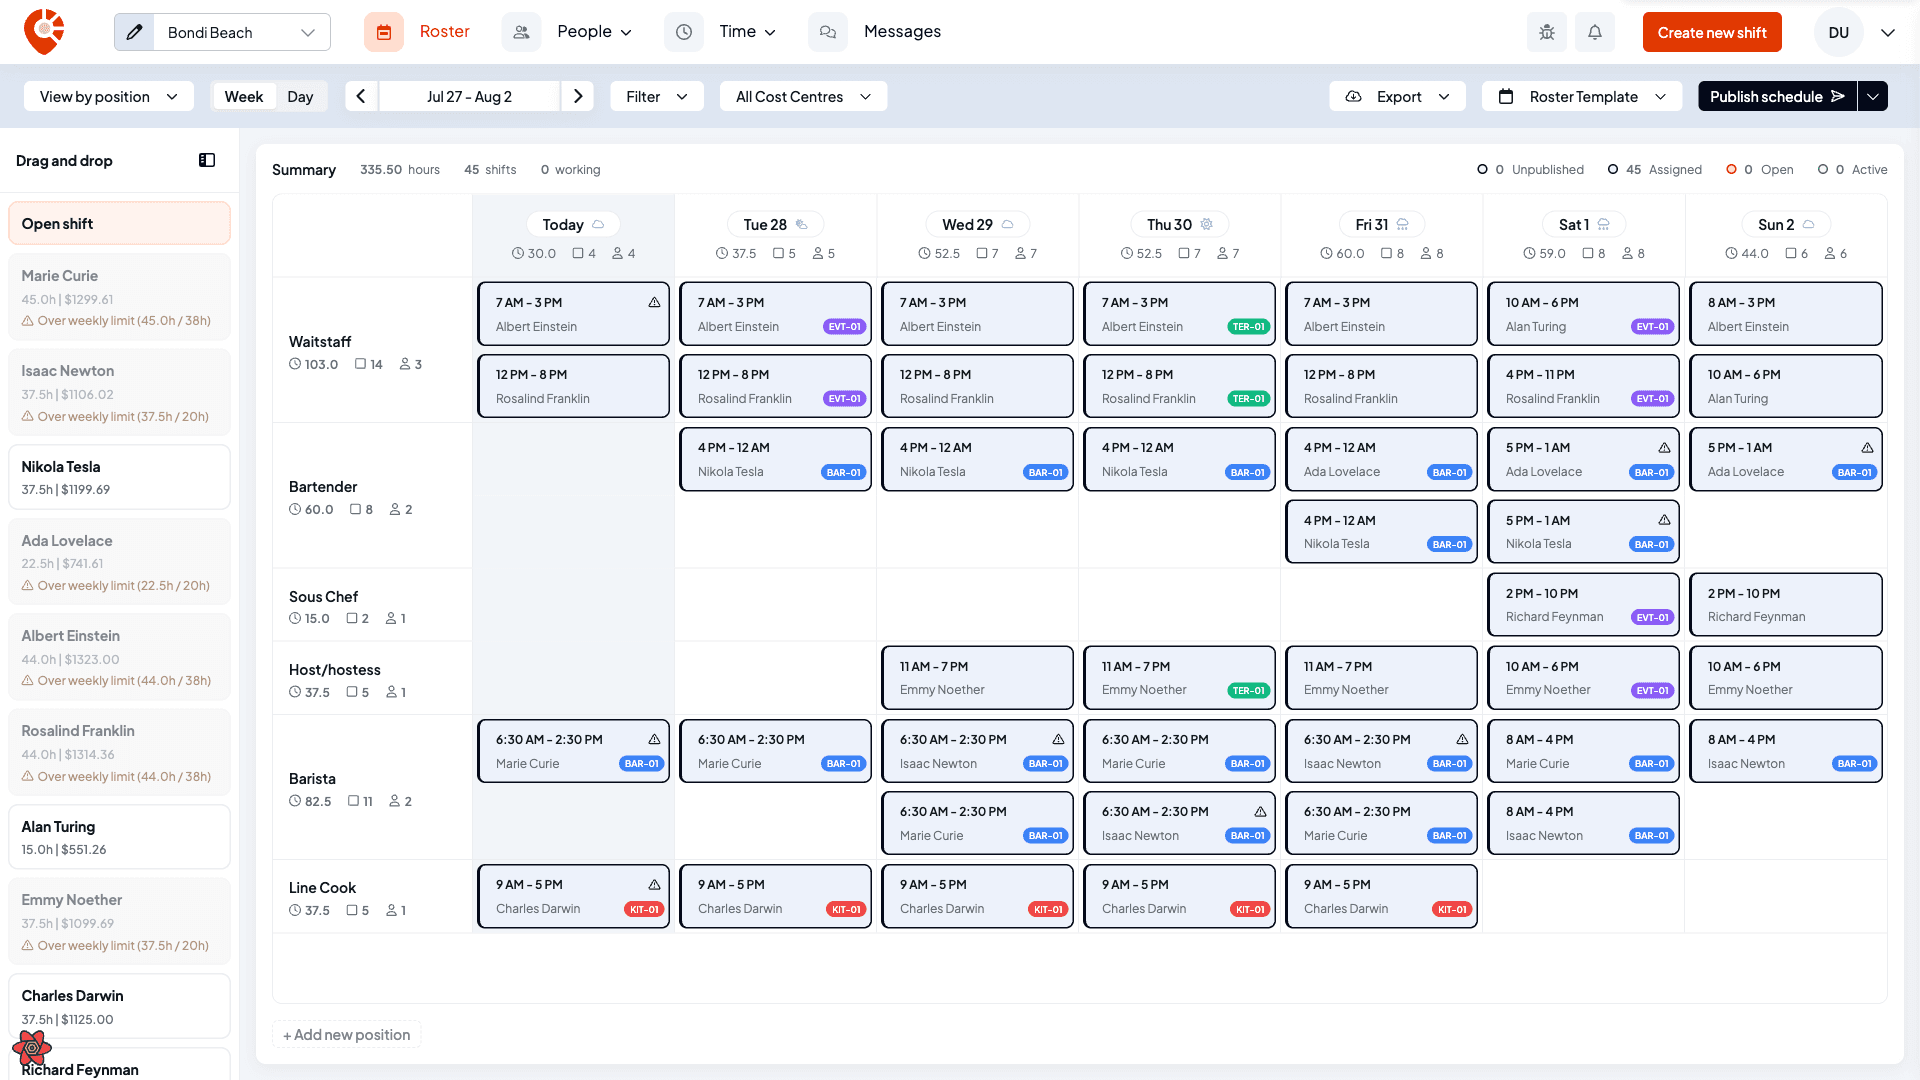Click the warning icon on Today's Charles Darwin shift
The width and height of the screenshot is (1920, 1080).
coord(654,884)
